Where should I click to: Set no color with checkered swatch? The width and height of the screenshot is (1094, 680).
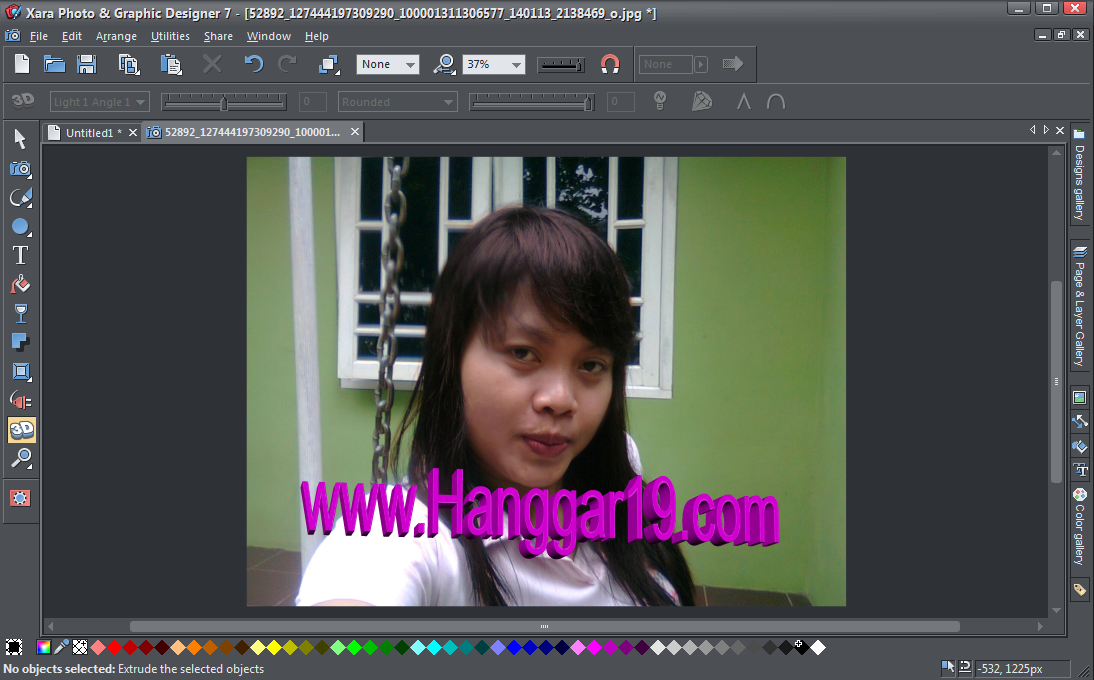[80, 647]
